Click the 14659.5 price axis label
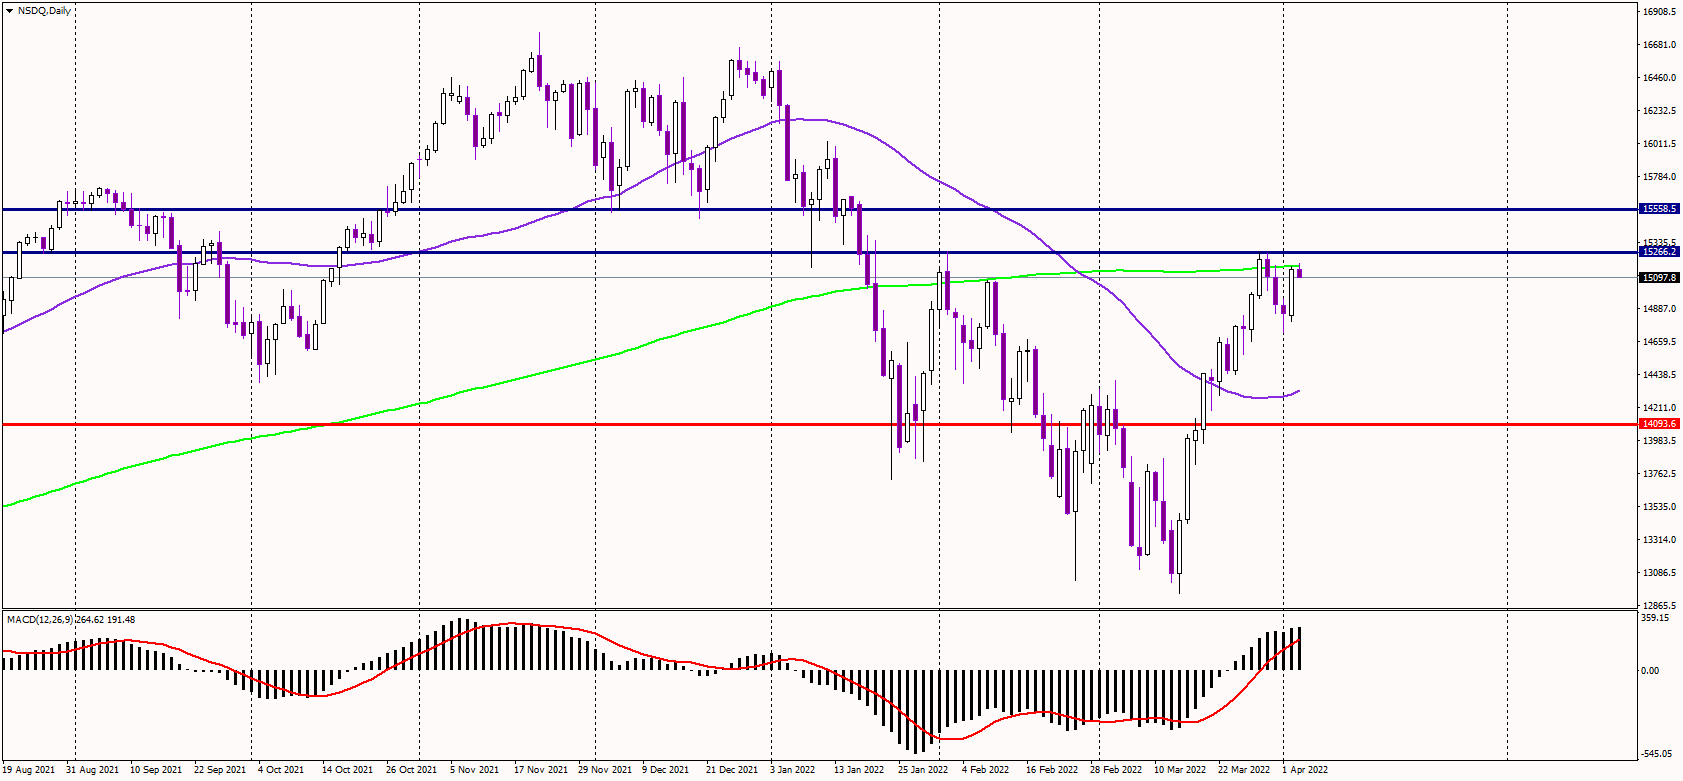1683x781 pixels. [1659, 342]
